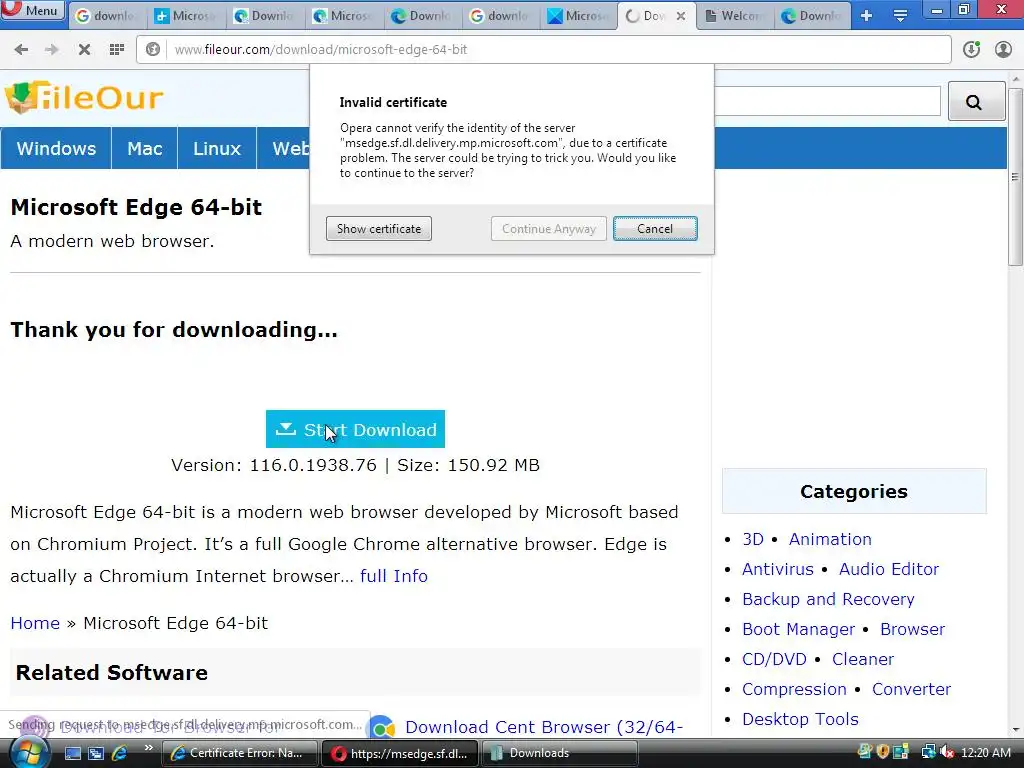
Task: Select 'Version: 116.0.1938.76 | Size: 150.92 MB' text
Action: click(x=355, y=465)
